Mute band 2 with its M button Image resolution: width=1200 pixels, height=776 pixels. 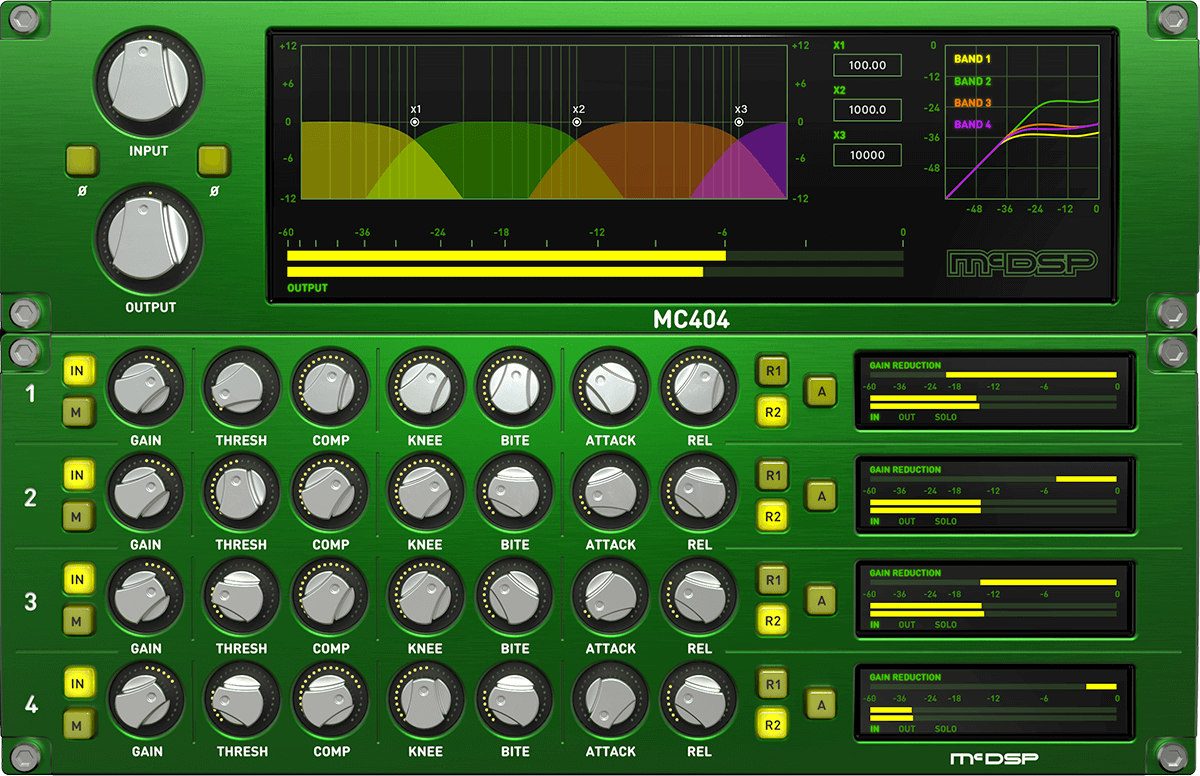coord(78,517)
